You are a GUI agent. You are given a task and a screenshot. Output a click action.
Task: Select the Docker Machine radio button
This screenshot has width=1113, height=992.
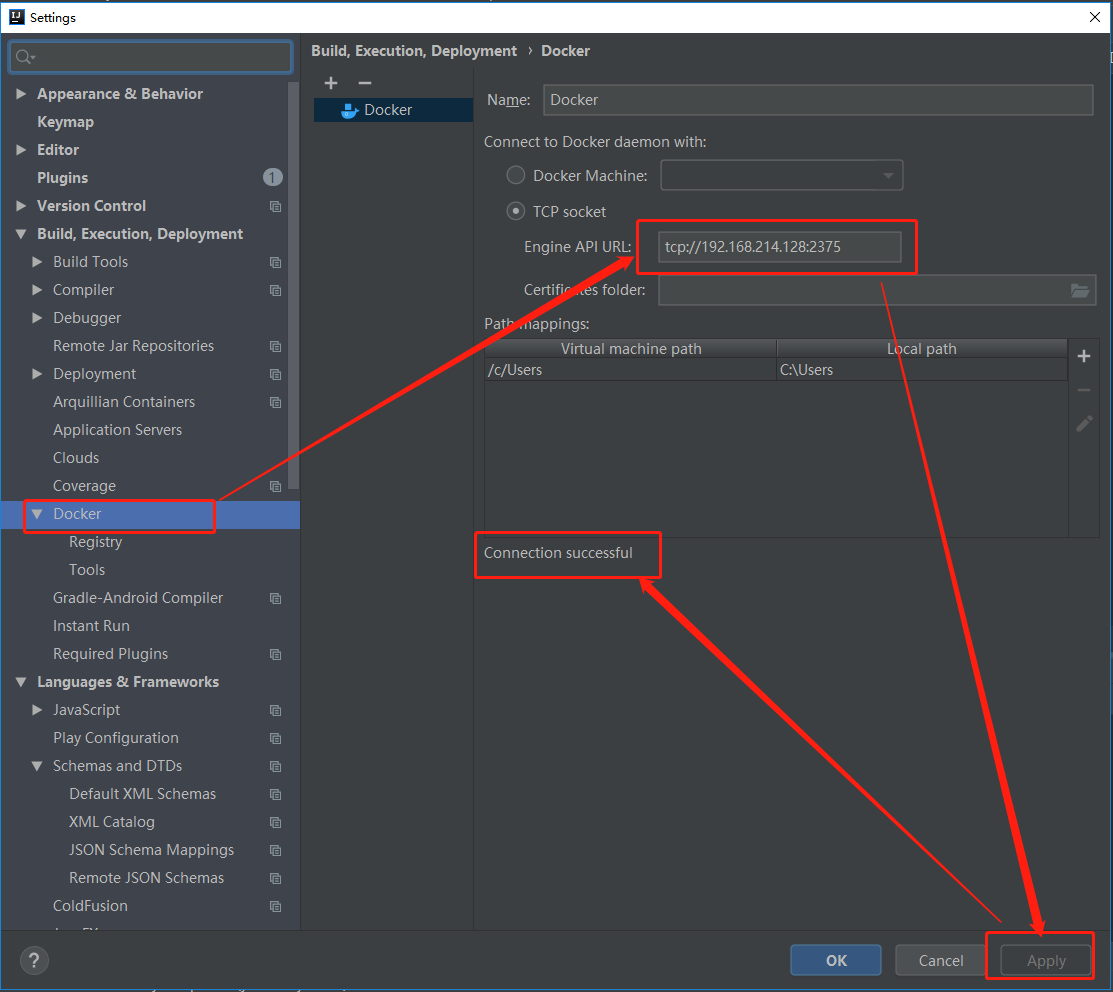(516, 175)
